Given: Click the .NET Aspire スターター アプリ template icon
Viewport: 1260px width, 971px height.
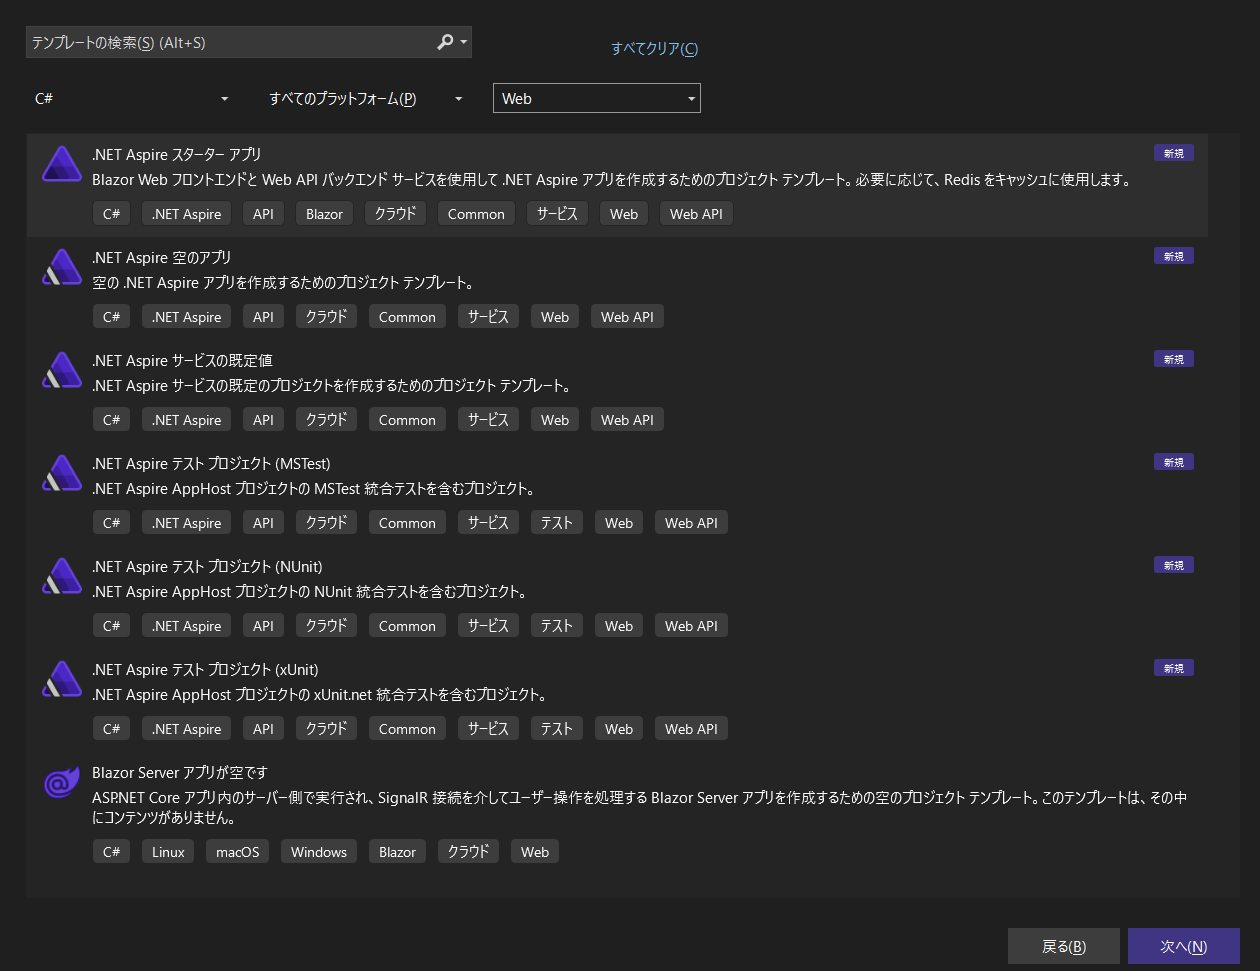Looking at the screenshot, I should [62, 164].
